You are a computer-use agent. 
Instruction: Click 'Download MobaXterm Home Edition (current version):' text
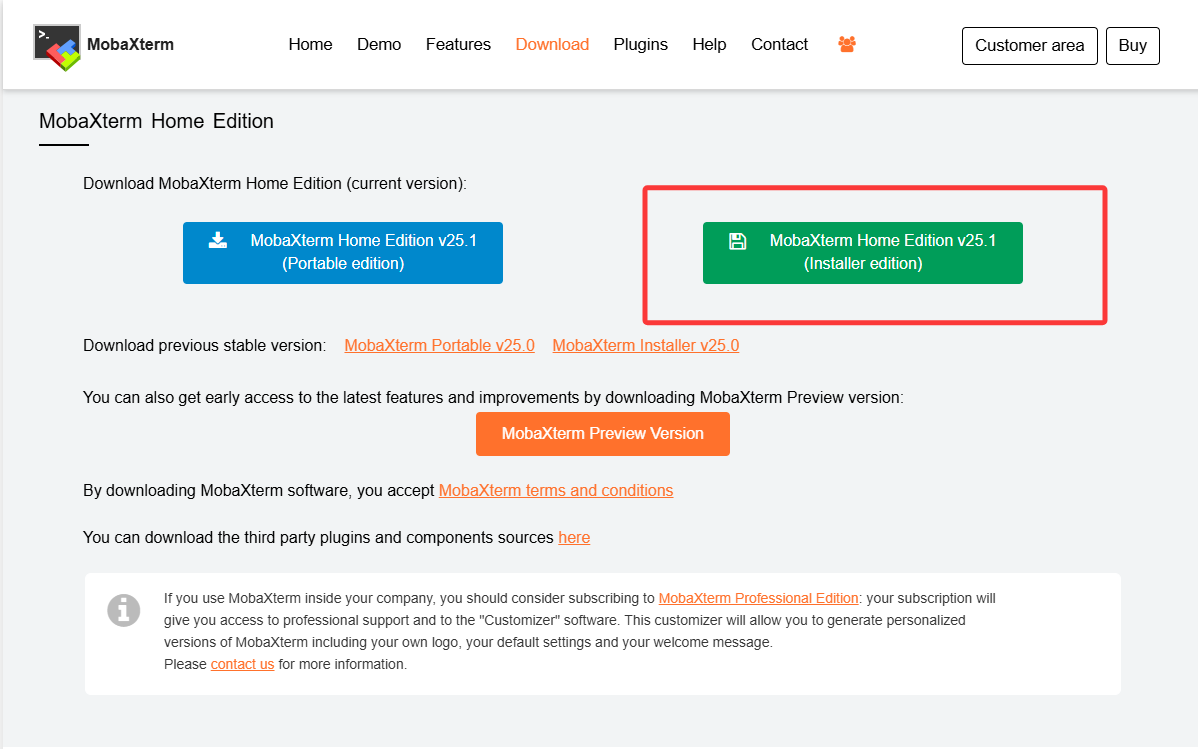click(x=275, y=183)
